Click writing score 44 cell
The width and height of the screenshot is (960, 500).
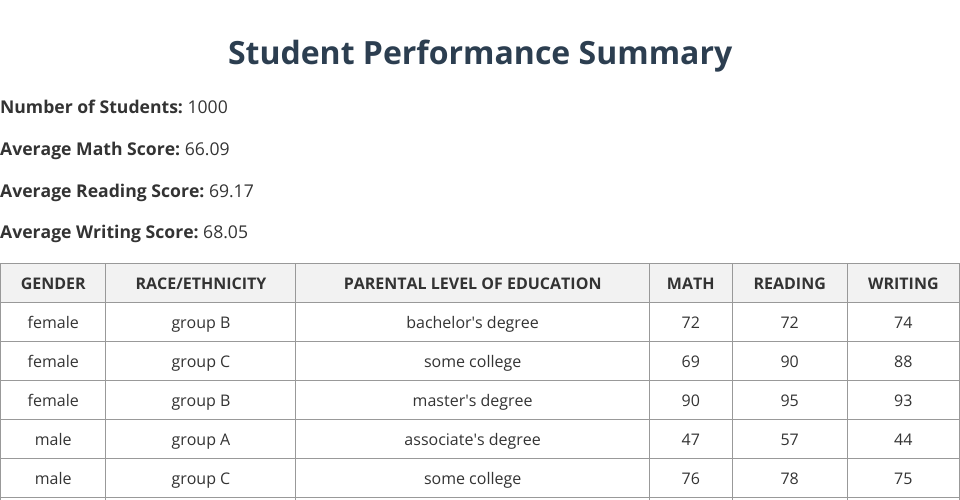pyautogui.click(x=903, y=439)
